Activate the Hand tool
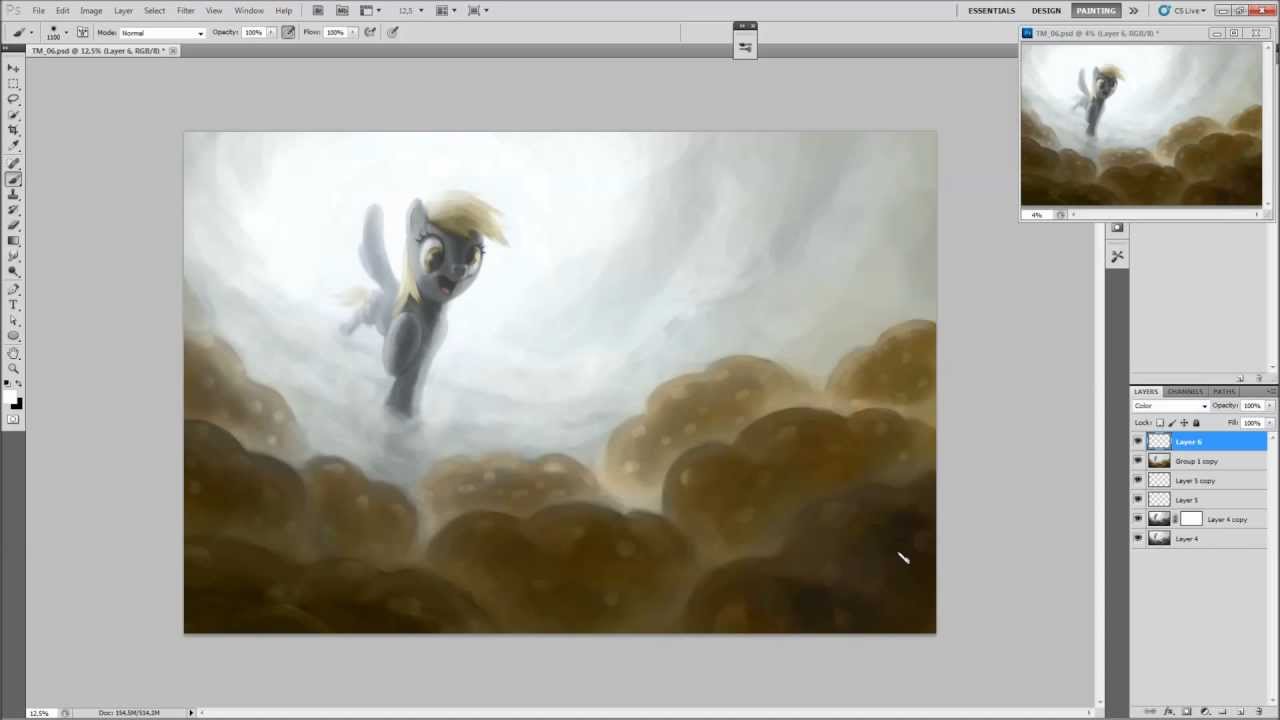Screen dimensions: 1280x720 [x=13, y=353]
